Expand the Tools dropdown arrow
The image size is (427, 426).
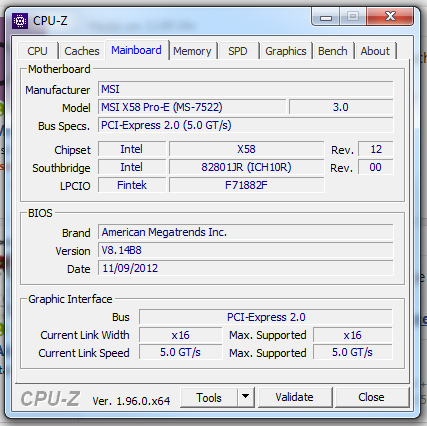(246, 397)
